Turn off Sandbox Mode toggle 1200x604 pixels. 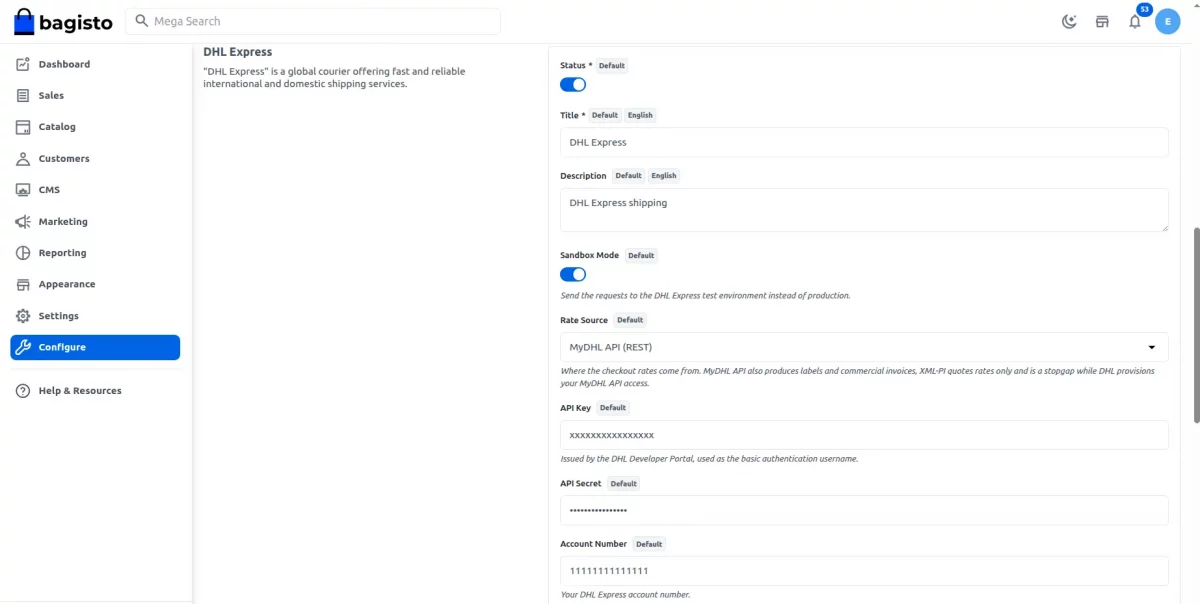pos(573,274)
